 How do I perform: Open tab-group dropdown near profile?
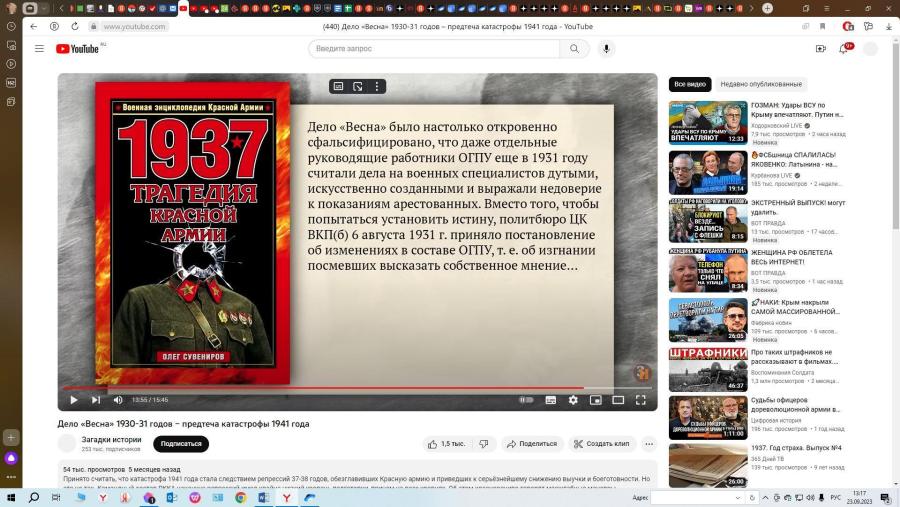tap(44, 8)
